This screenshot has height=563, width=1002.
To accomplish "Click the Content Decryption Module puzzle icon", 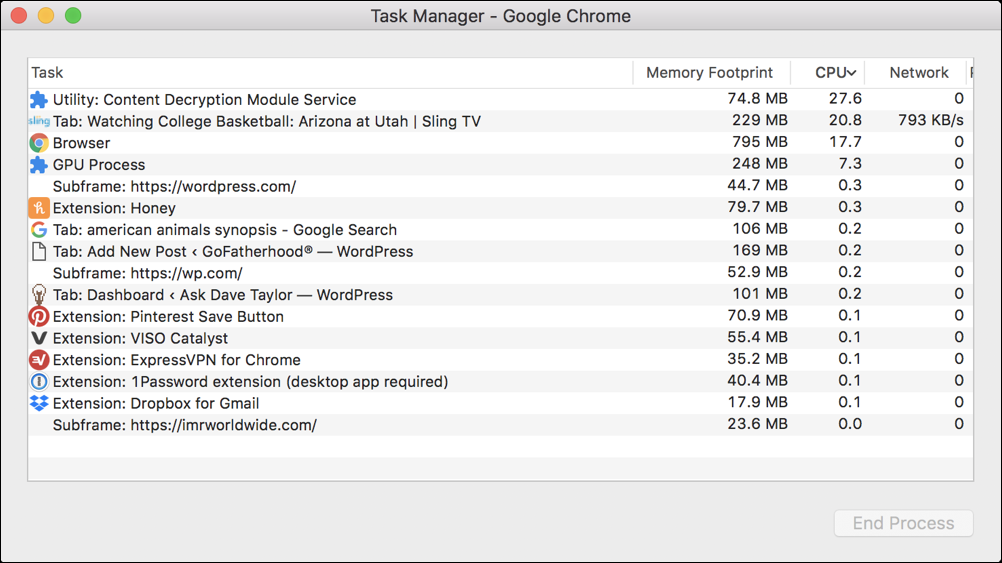I will coord(39,100).
